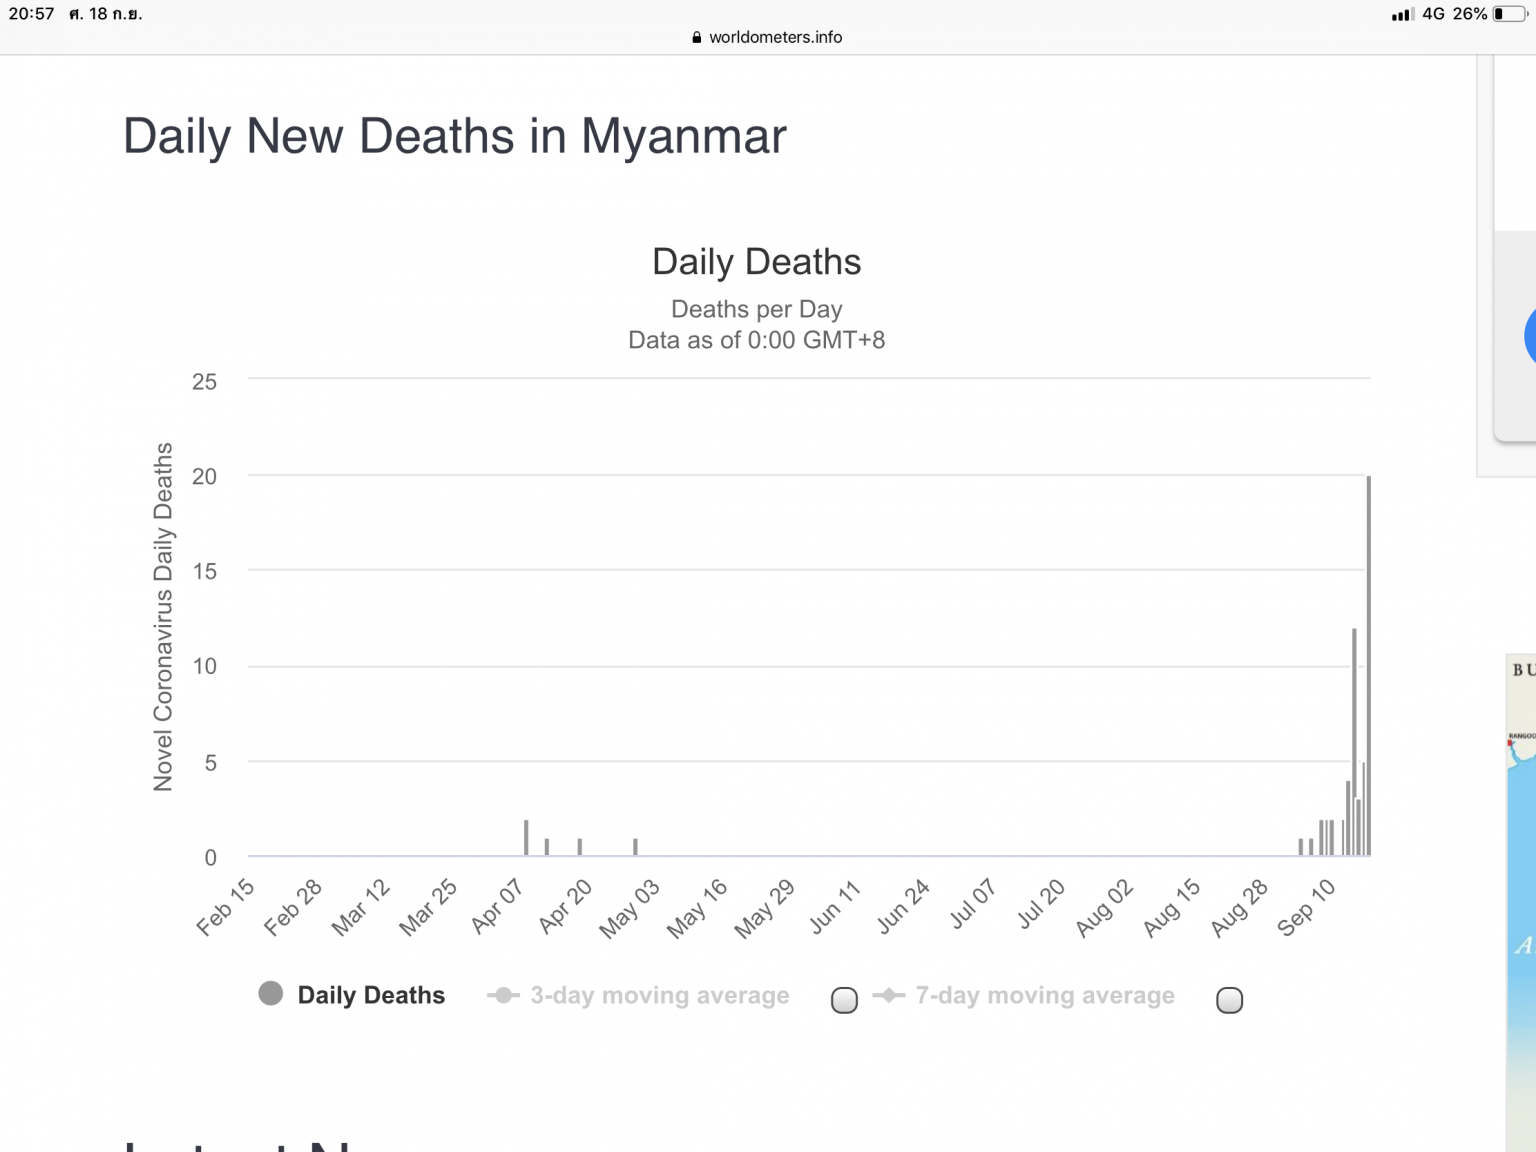Click the bar reaching 12 deaths
This screenshot has height=1152, width=1536.
[x=1354, y=742]
